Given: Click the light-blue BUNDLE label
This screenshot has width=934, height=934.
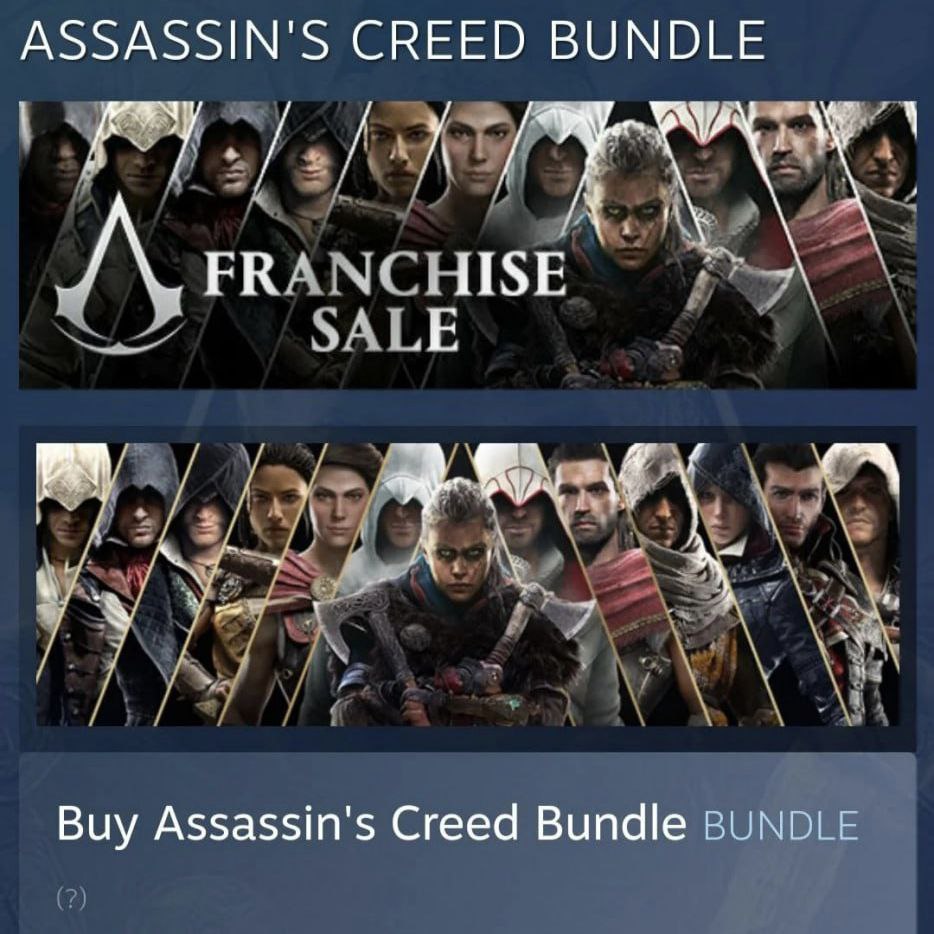Looking at the screenshot, I should 781,826.
